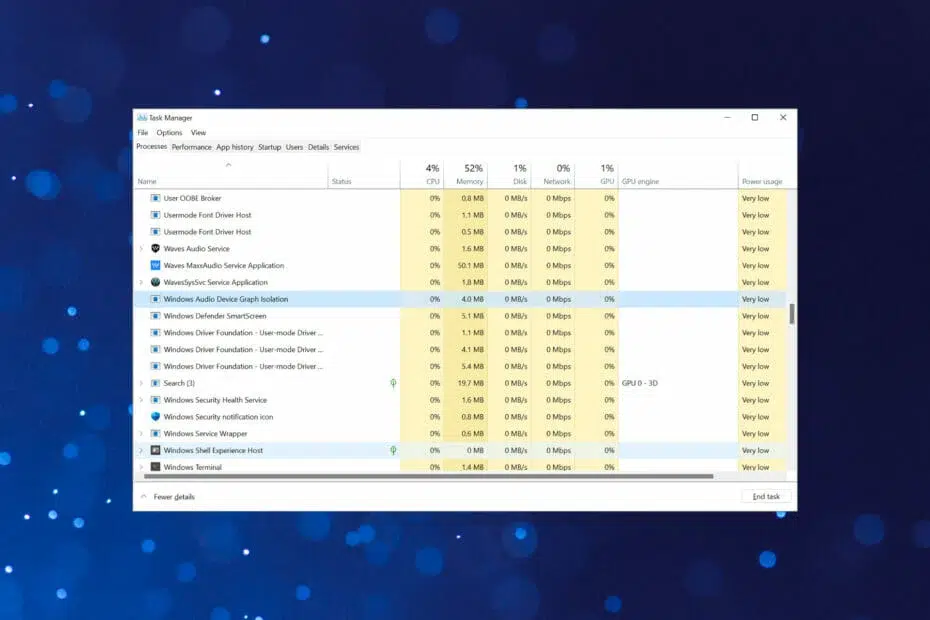The width and height of the screenshot is (930, 620).
Task: Open the View menu
Action: click(198, 132)
